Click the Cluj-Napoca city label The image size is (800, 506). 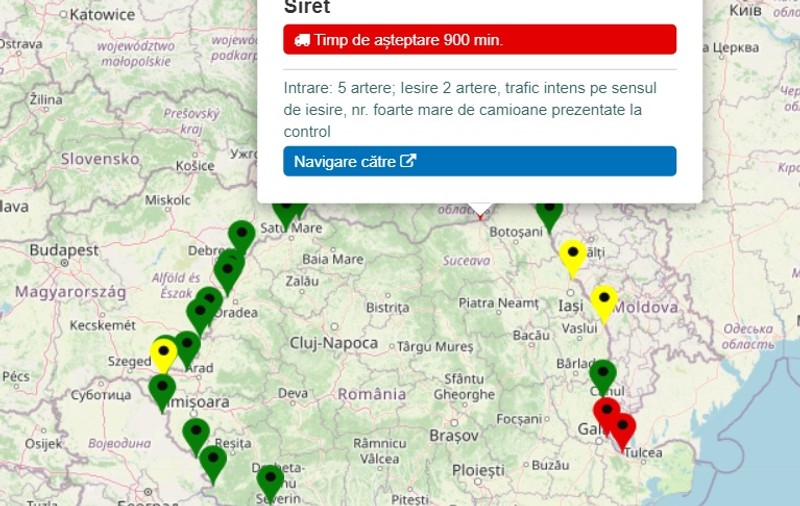click(334, 343)
